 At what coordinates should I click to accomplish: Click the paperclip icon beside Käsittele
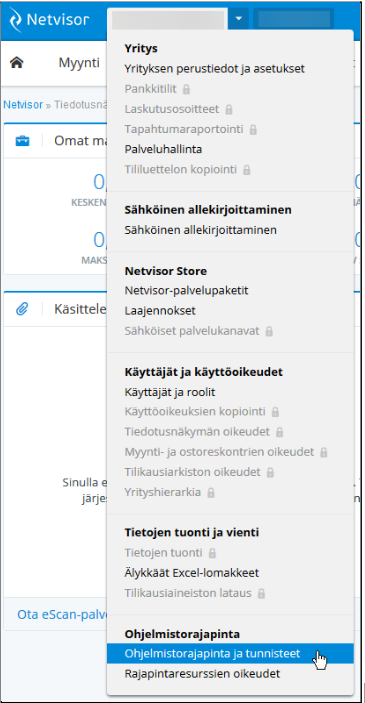22,309
